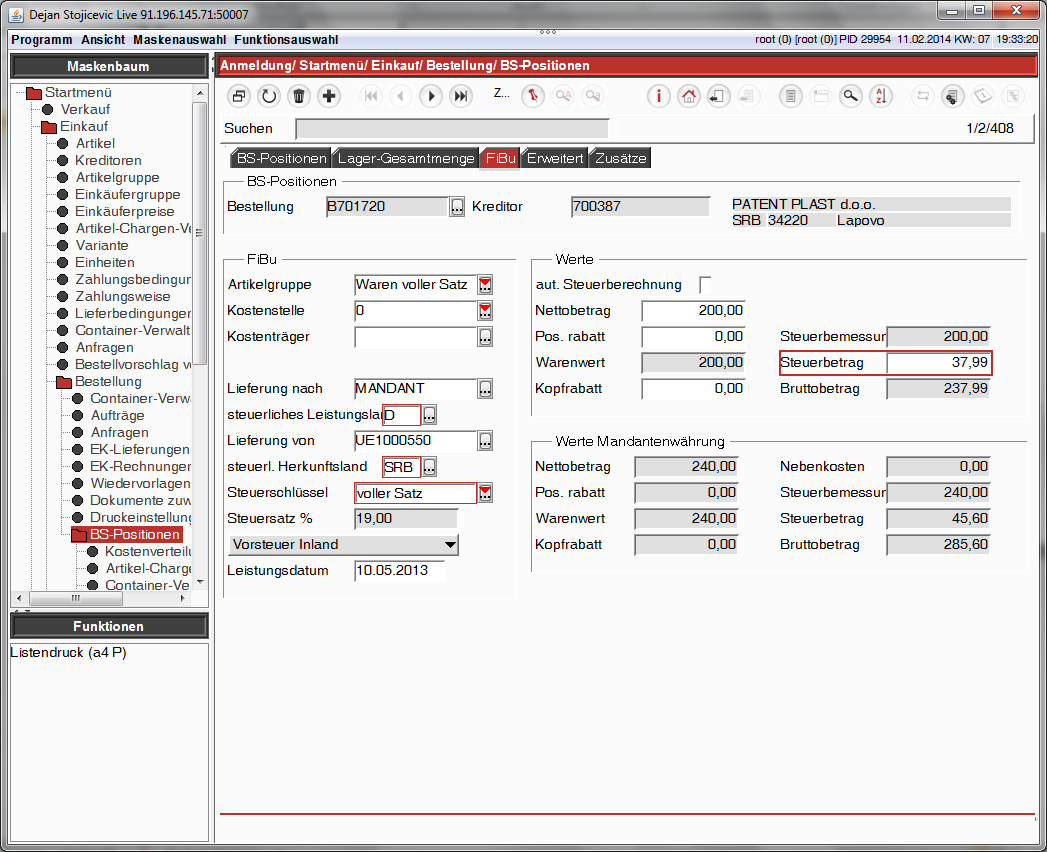
Task: Click the A-Z sort icon
Action: coord(880,96)
